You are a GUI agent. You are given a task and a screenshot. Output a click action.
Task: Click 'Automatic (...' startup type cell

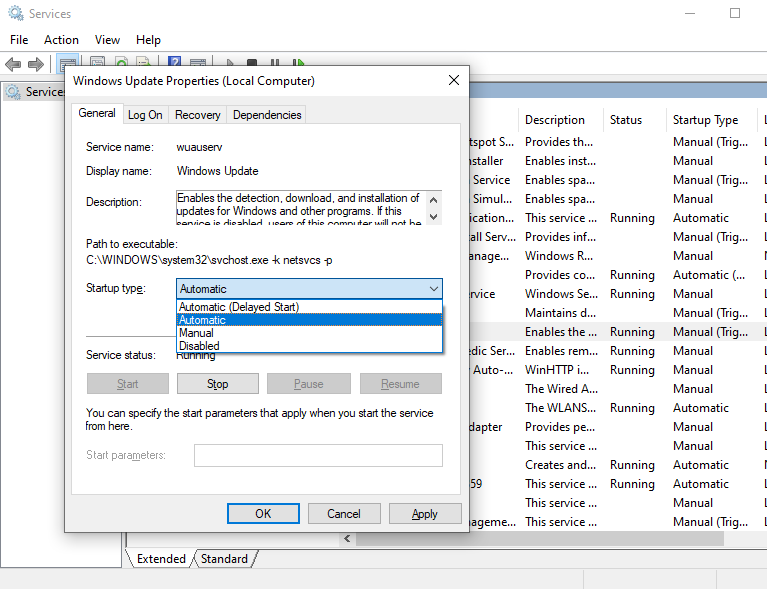tap(709, 275)
